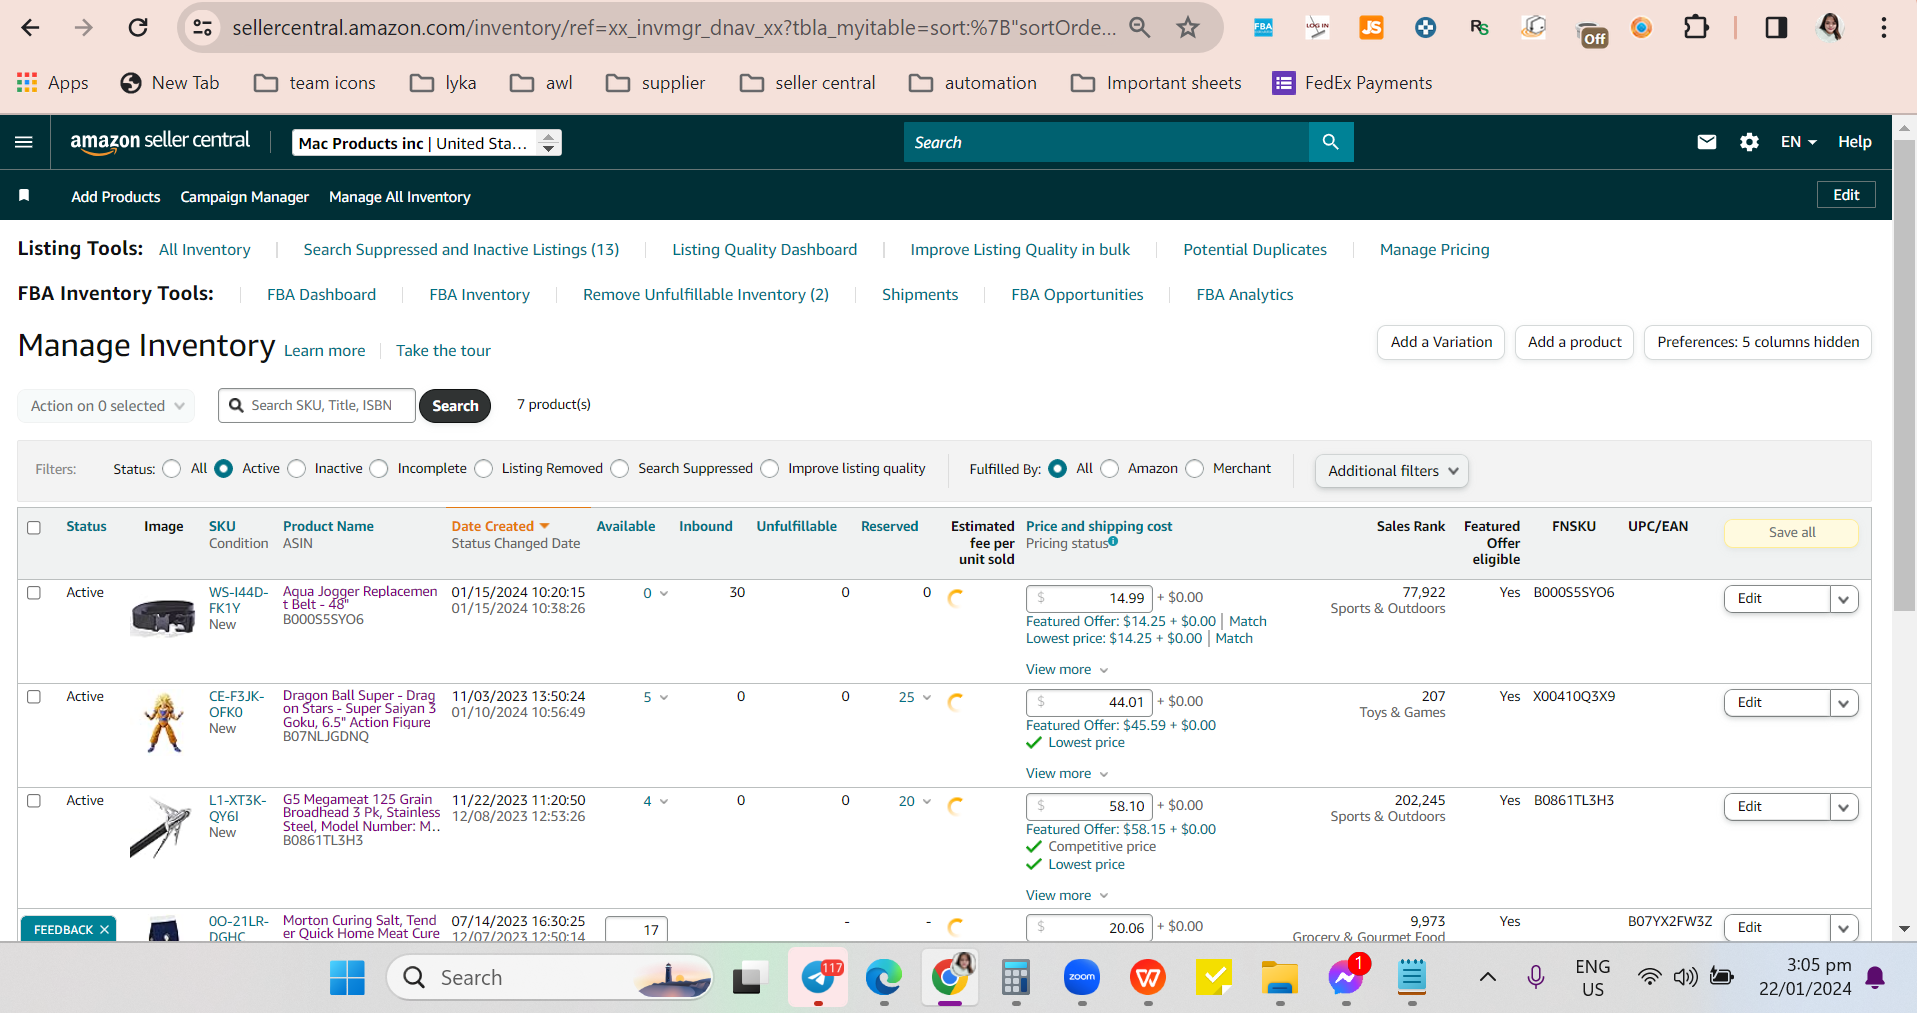Select the Search Suppressed status filter
This screenshot has height=1013, width=1917.
click(x=620, y=468)
